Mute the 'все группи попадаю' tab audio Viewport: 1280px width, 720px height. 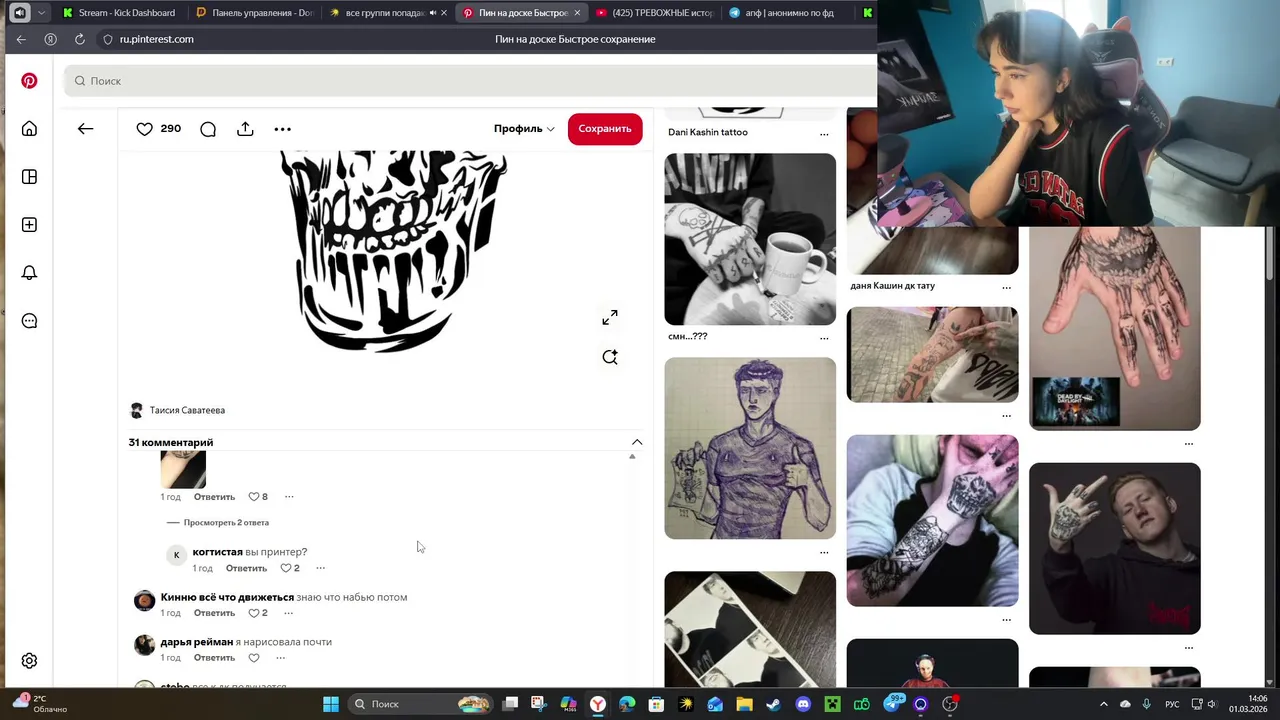[433, 13]
